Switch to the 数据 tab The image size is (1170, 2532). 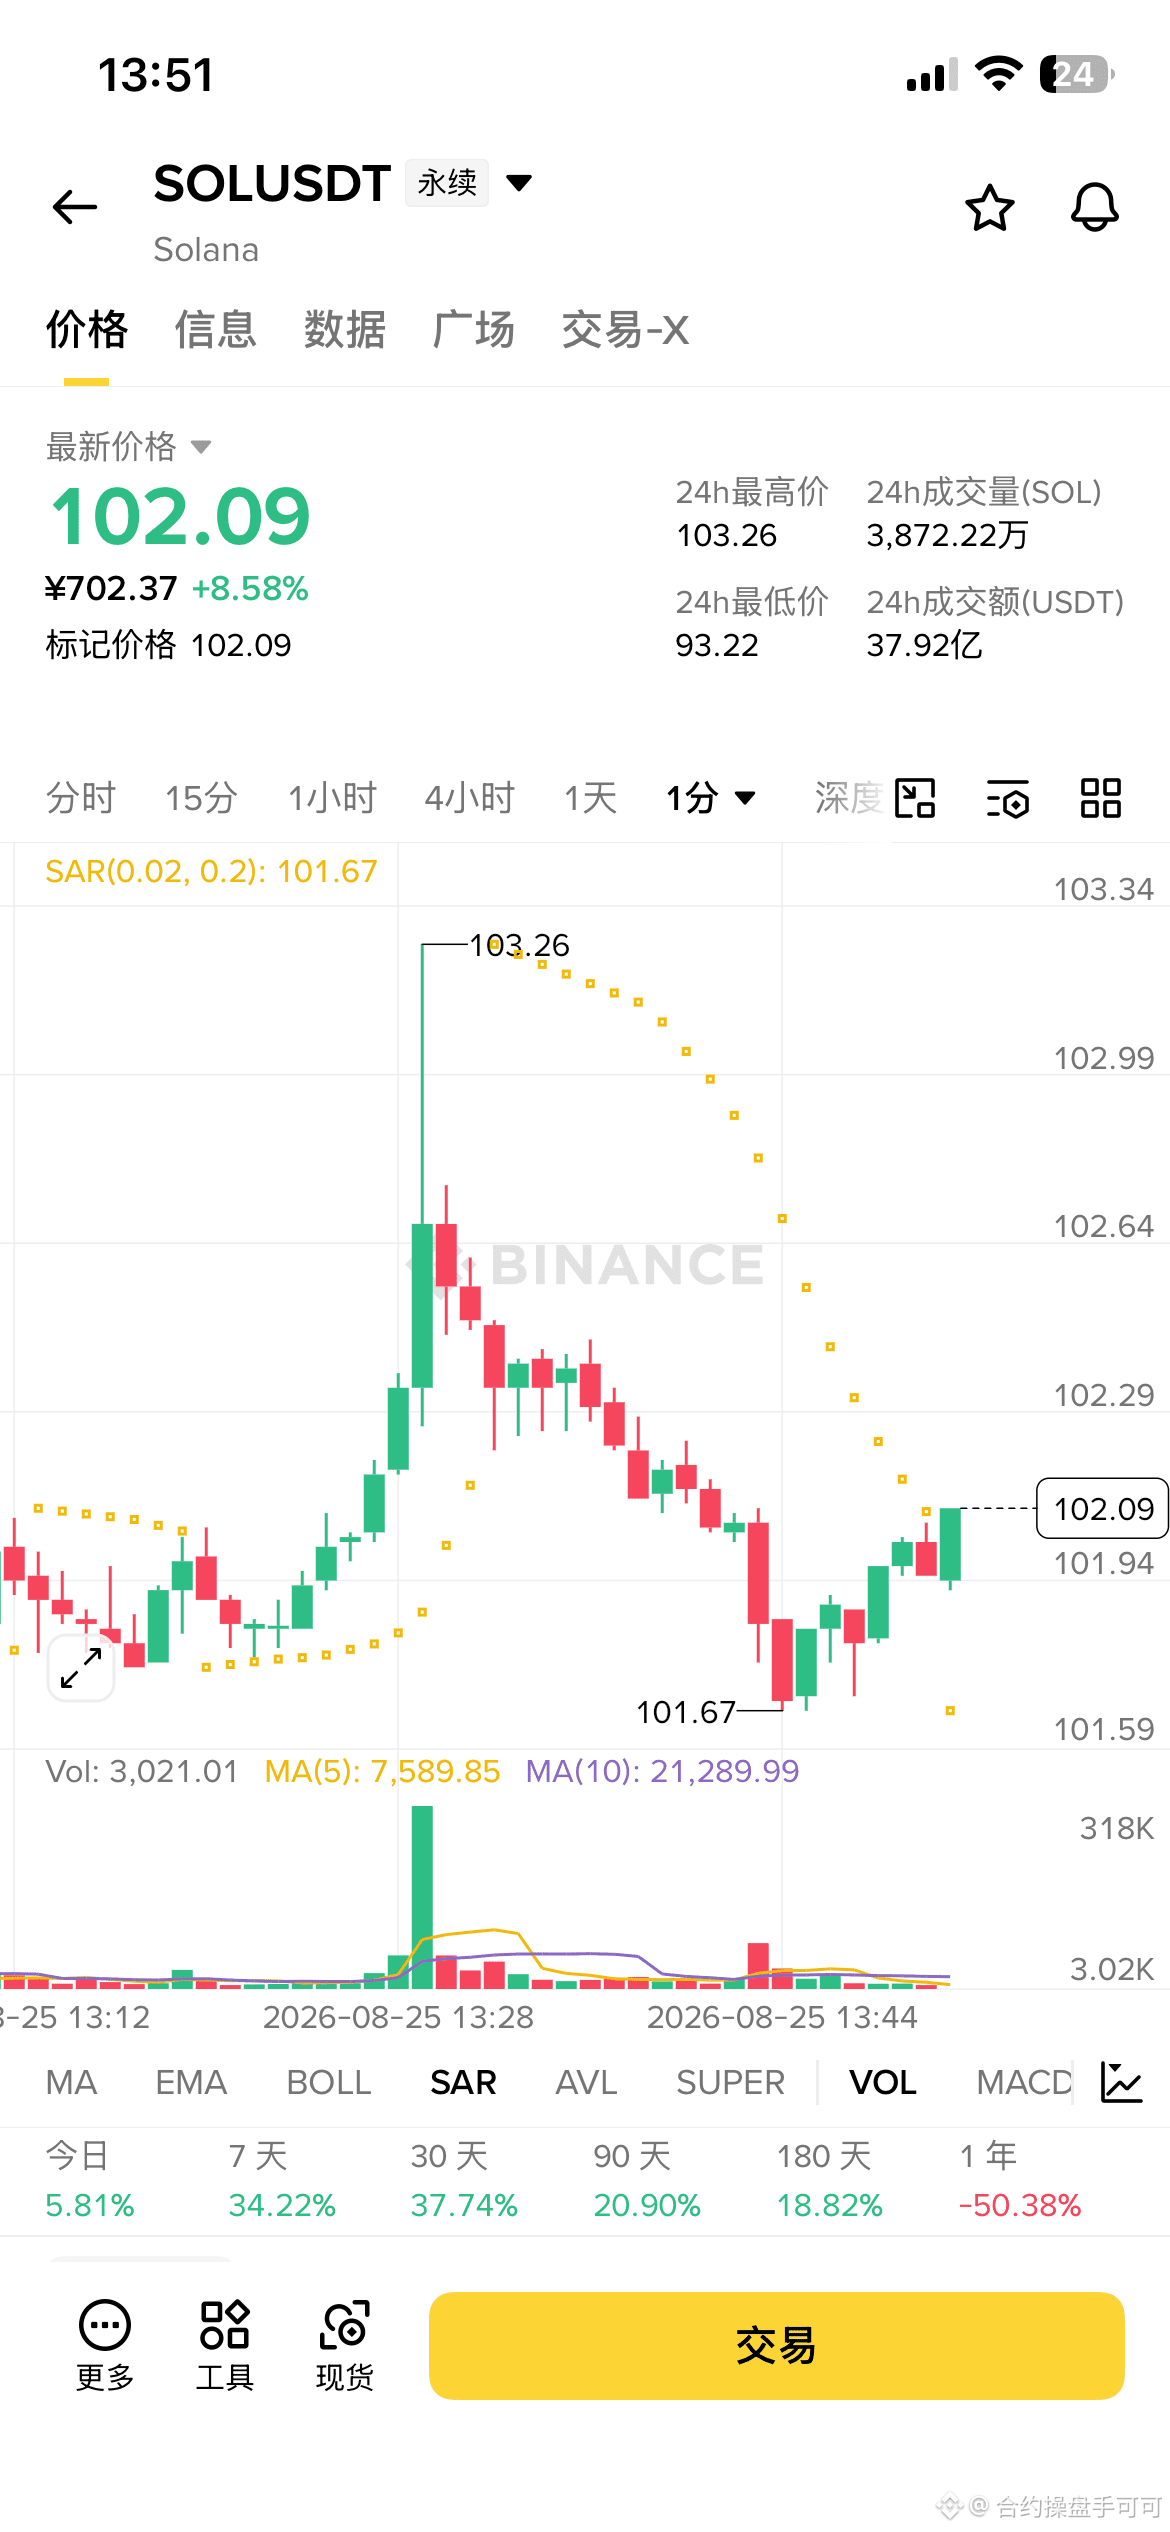pos(345,329)
